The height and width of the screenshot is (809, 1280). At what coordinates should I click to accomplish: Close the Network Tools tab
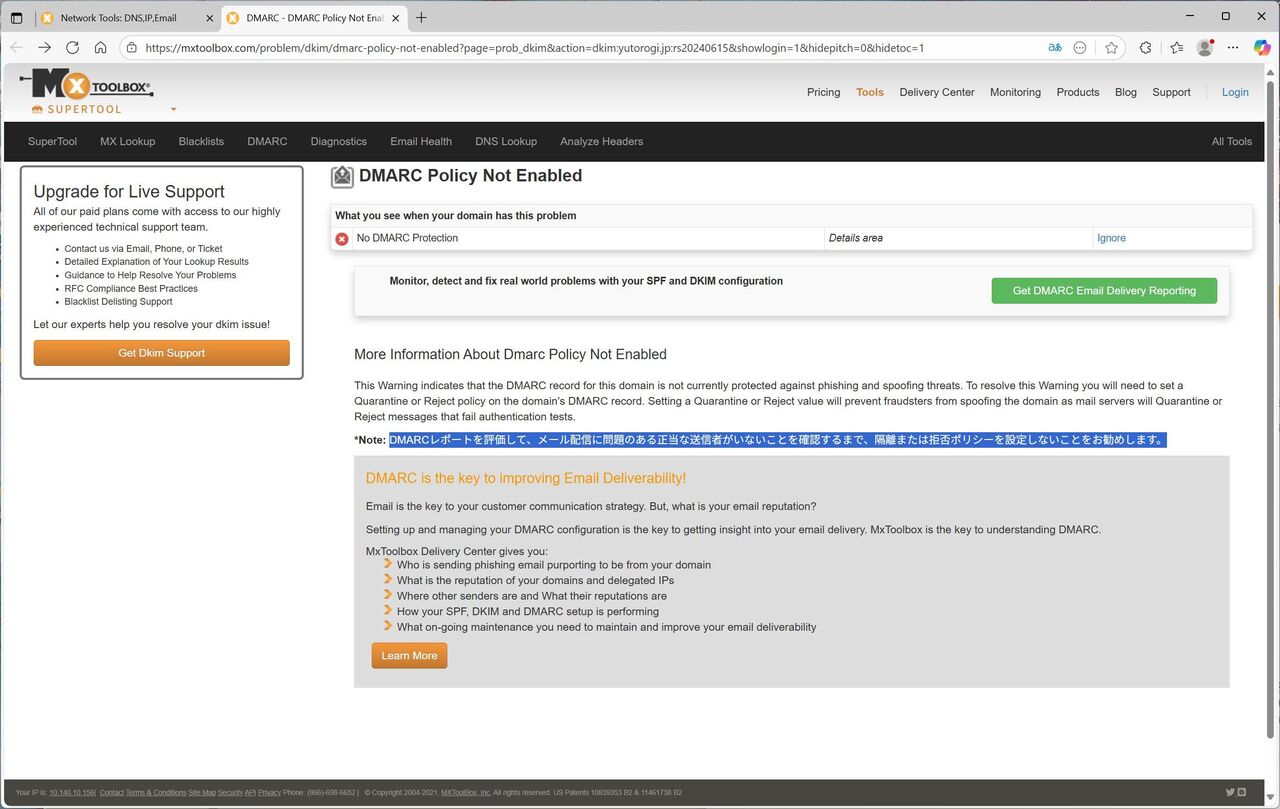208,18
